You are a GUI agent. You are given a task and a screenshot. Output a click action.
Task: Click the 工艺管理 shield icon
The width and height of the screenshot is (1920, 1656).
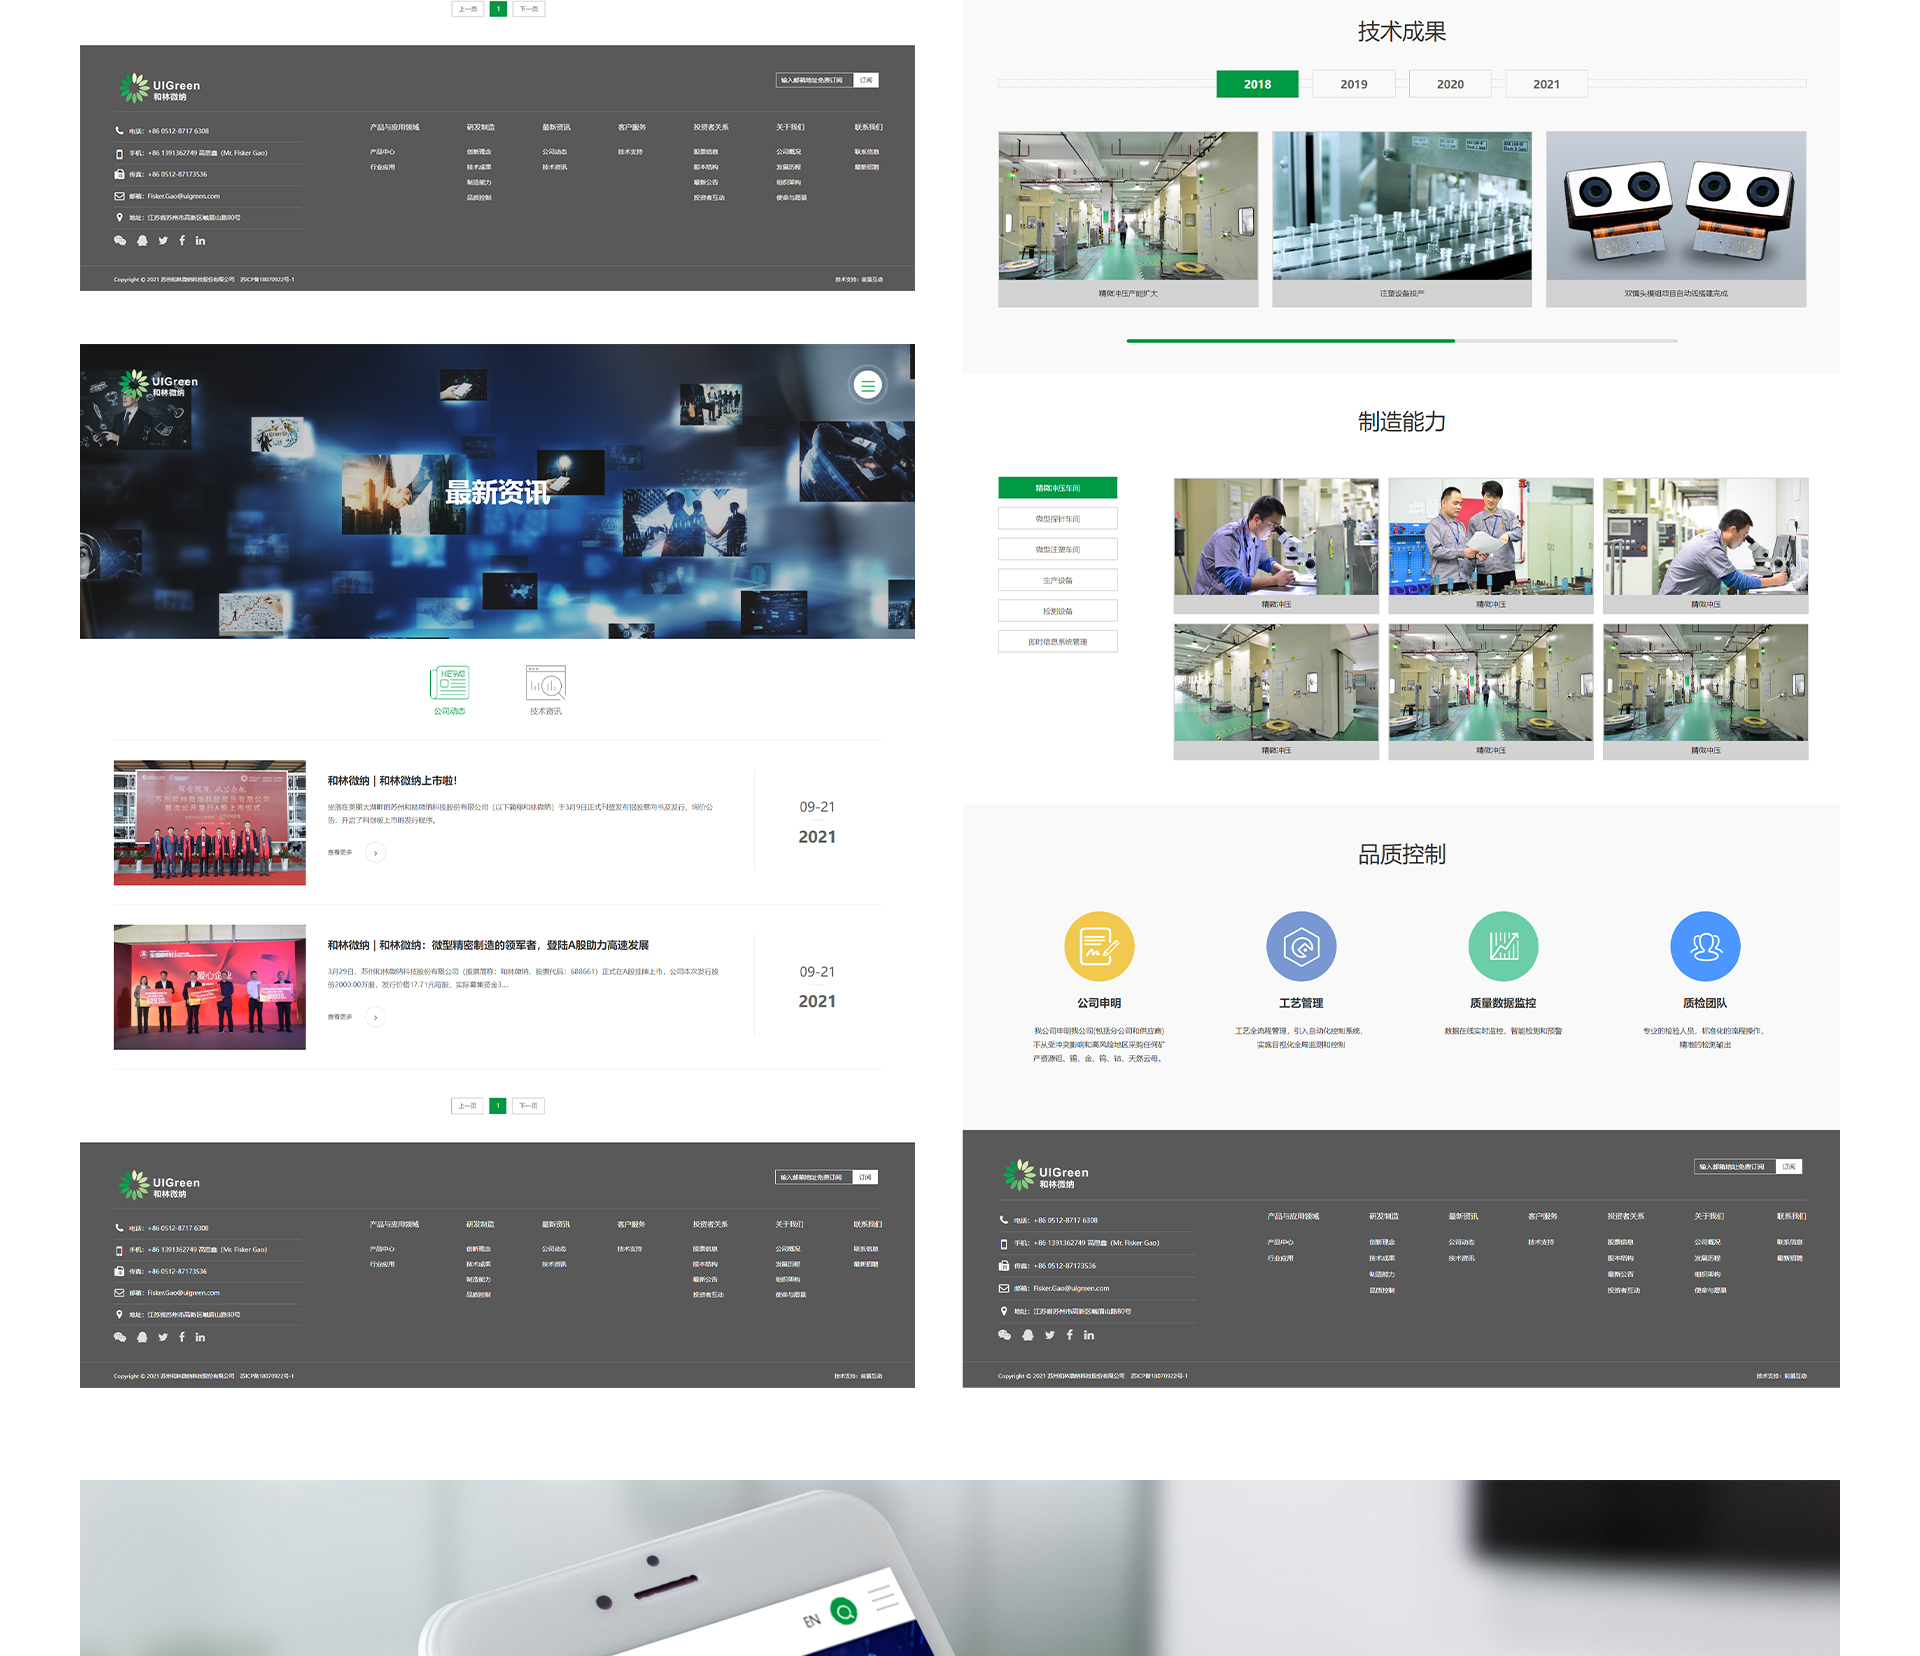click(x=1301, y=946)
